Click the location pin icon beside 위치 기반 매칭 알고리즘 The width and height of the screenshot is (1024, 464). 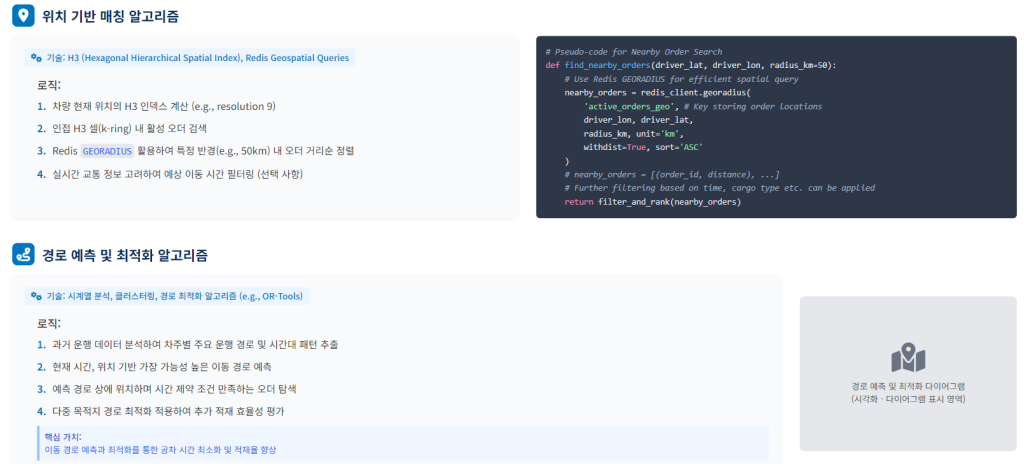pos(23,17)
